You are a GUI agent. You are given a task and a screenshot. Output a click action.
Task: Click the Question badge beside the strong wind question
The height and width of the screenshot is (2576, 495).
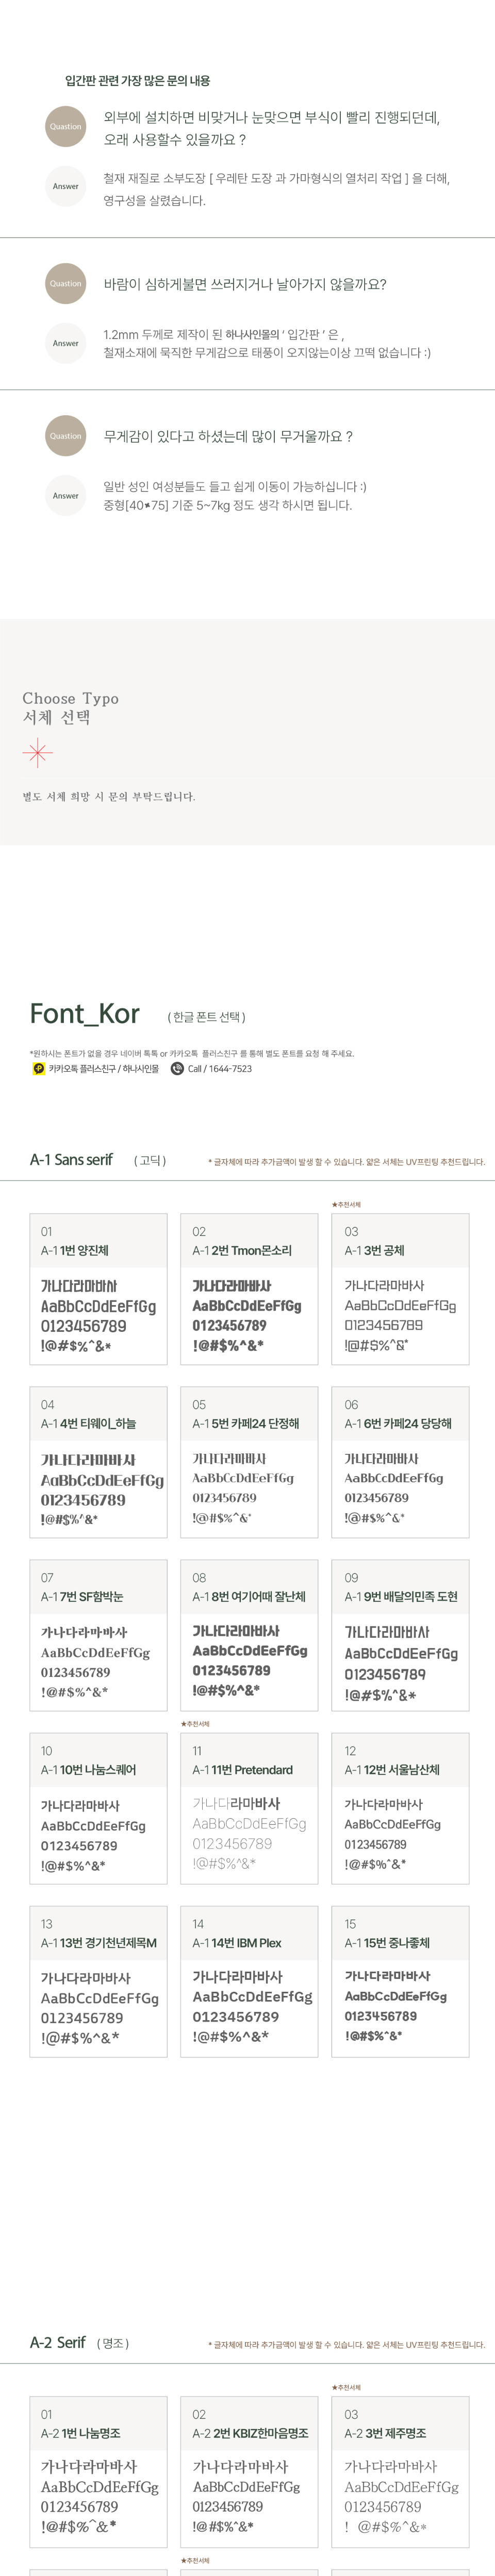(x=66, y=284)
